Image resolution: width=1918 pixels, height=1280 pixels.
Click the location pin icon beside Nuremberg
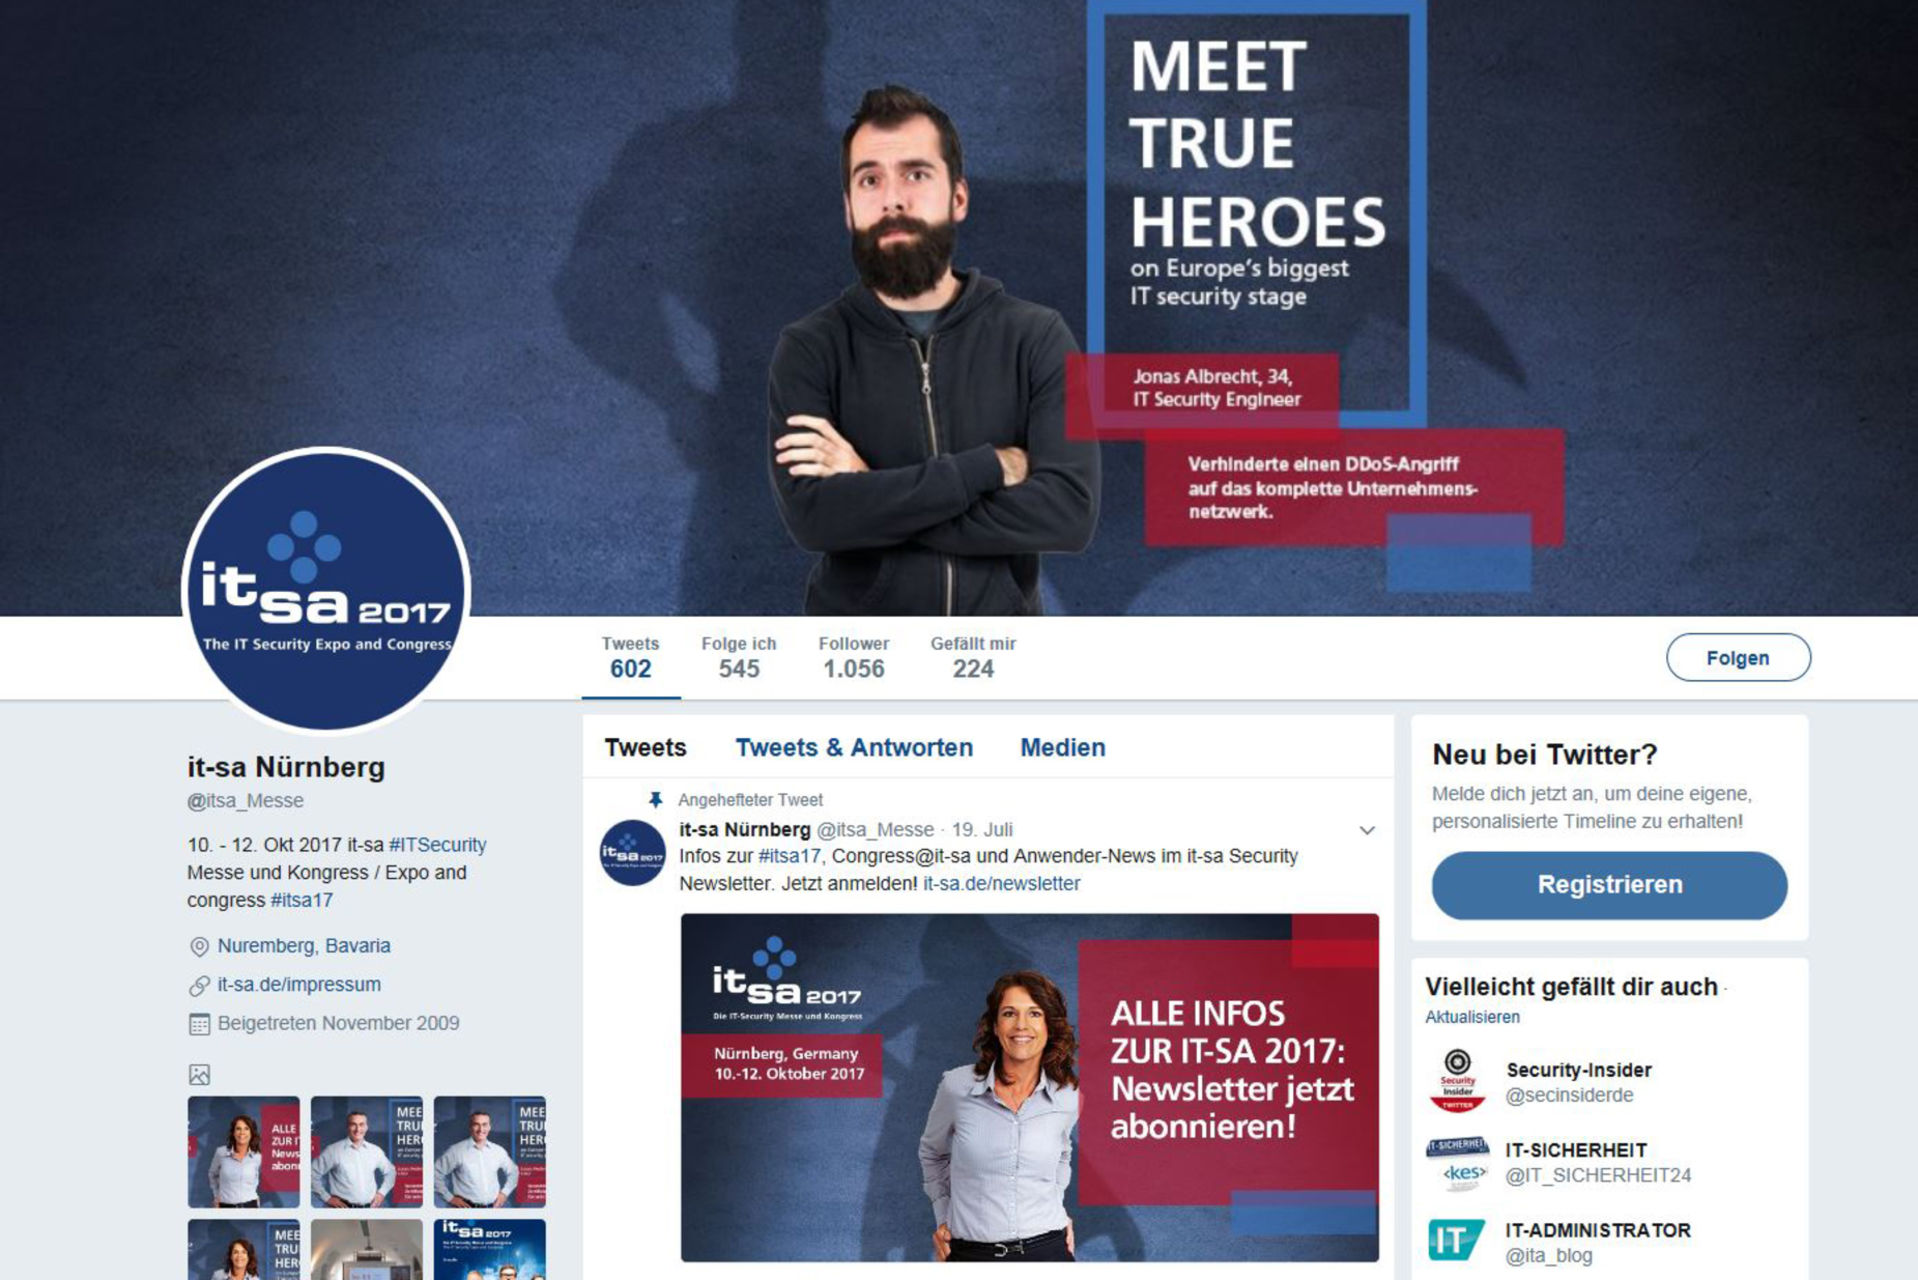199,946
